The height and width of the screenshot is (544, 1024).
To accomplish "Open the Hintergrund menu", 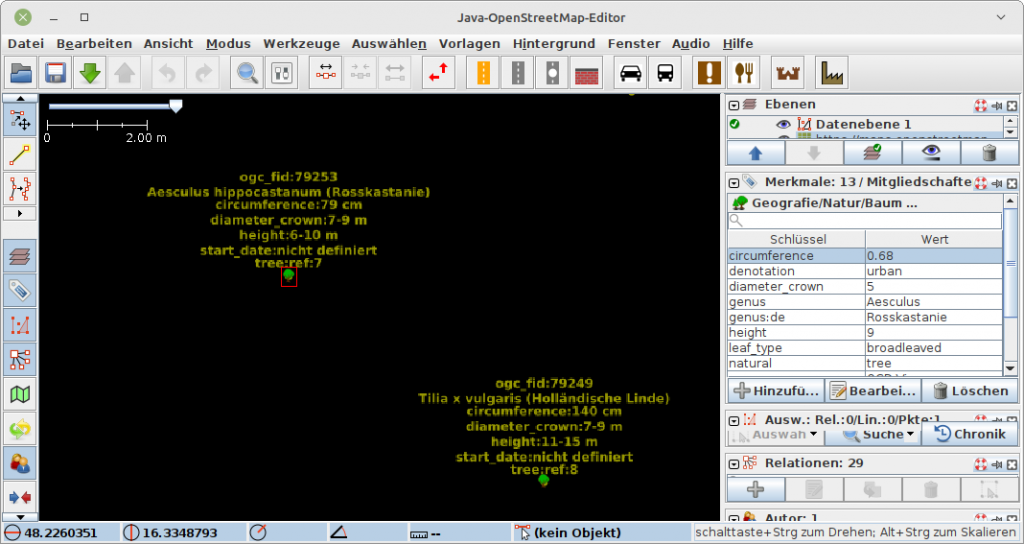I will [x=553, y=43].
